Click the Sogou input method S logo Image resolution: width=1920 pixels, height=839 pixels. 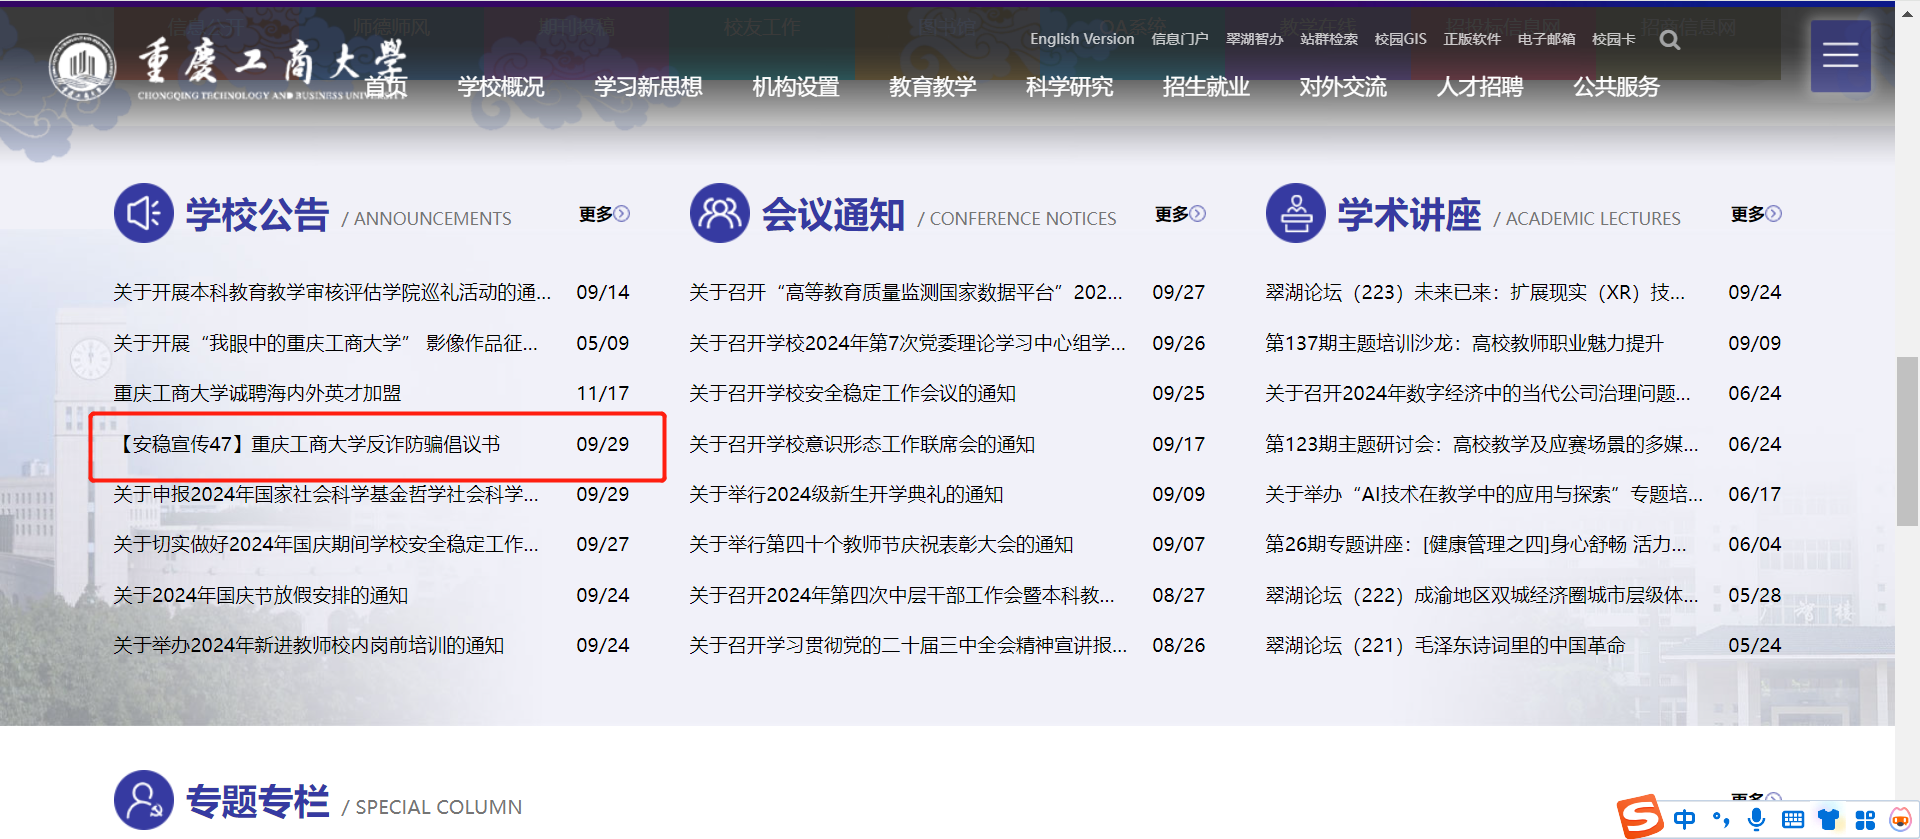pos(1640,818)
